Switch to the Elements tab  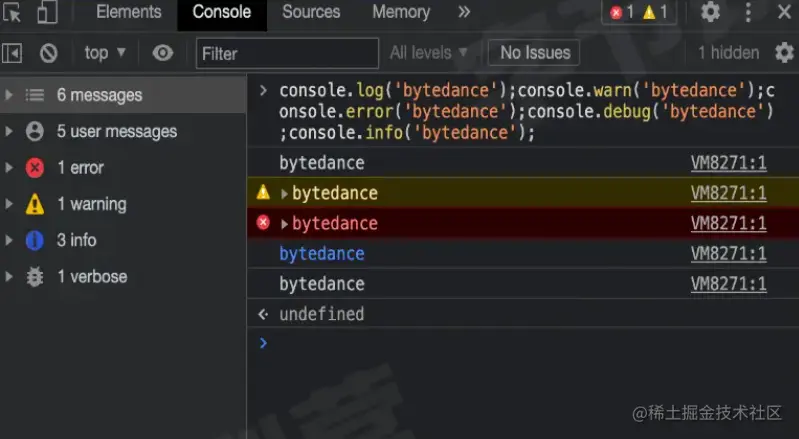click(128, 13)
